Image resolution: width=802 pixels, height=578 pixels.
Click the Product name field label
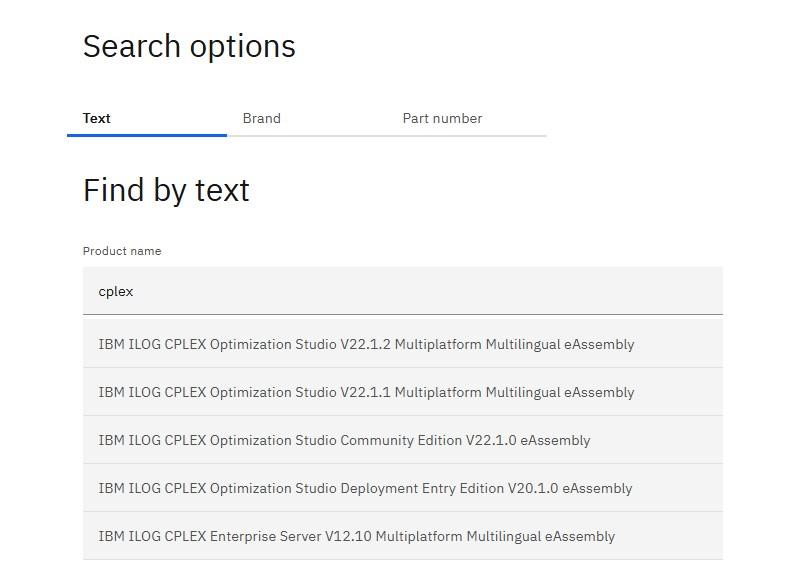(122, 251)
